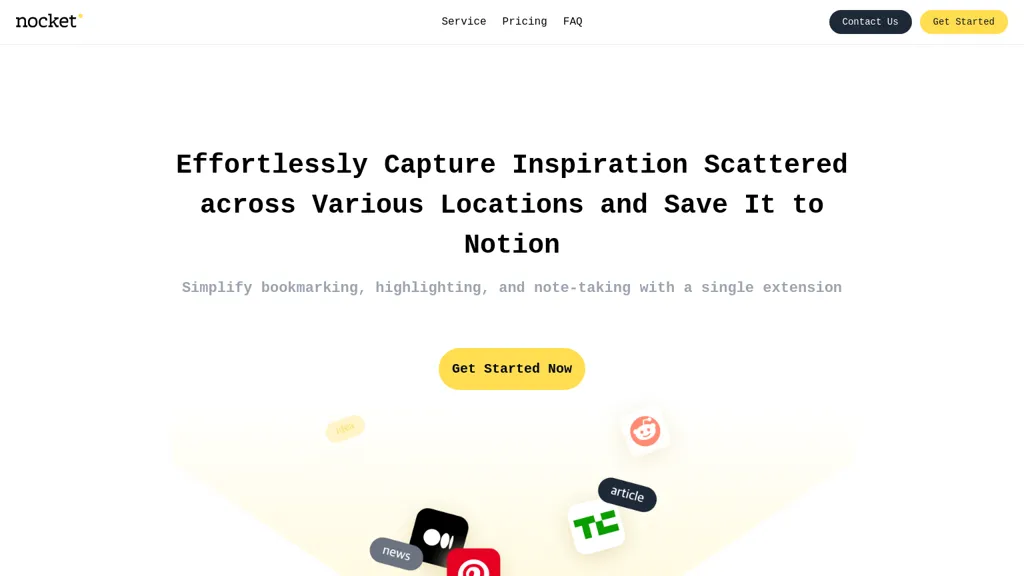
Task: Click the red Pinterest icon
Action: pyautogui.click(x=473, y=563)
